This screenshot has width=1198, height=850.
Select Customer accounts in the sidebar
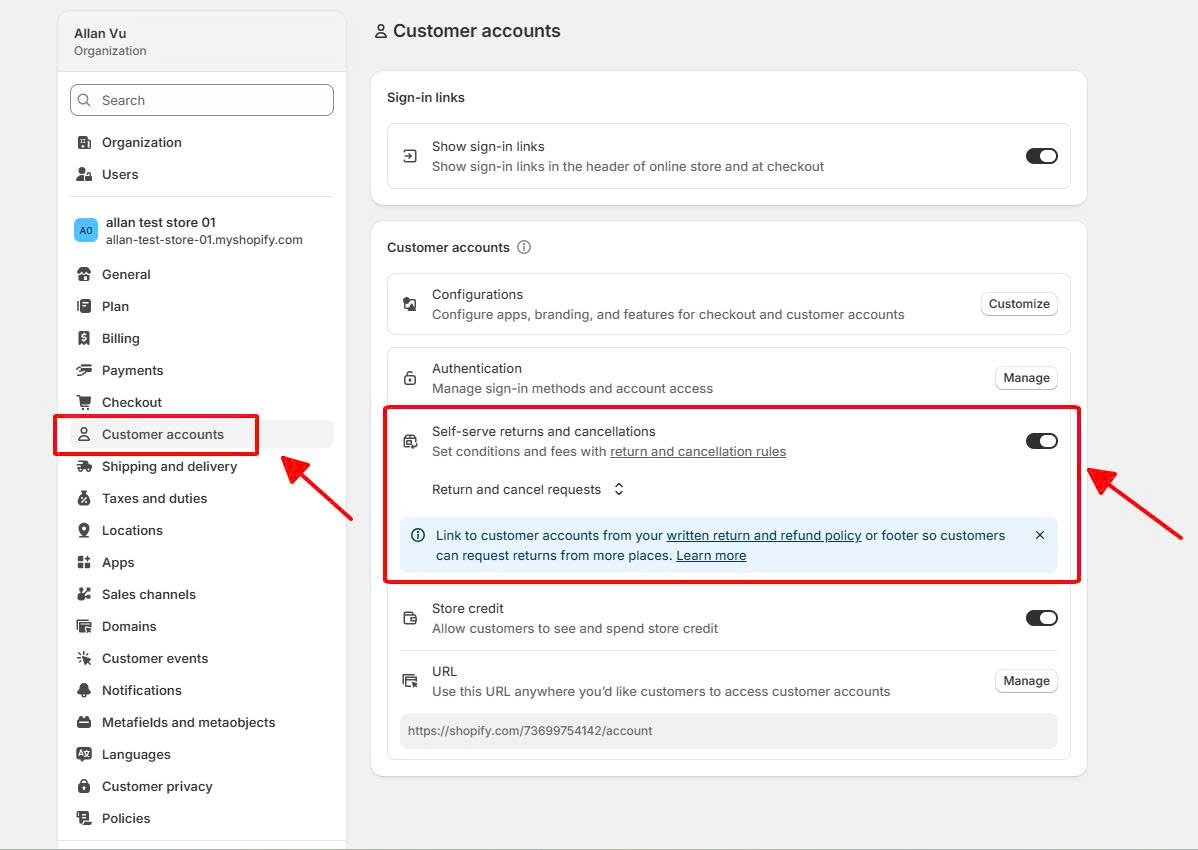click(x=202, y=435)
